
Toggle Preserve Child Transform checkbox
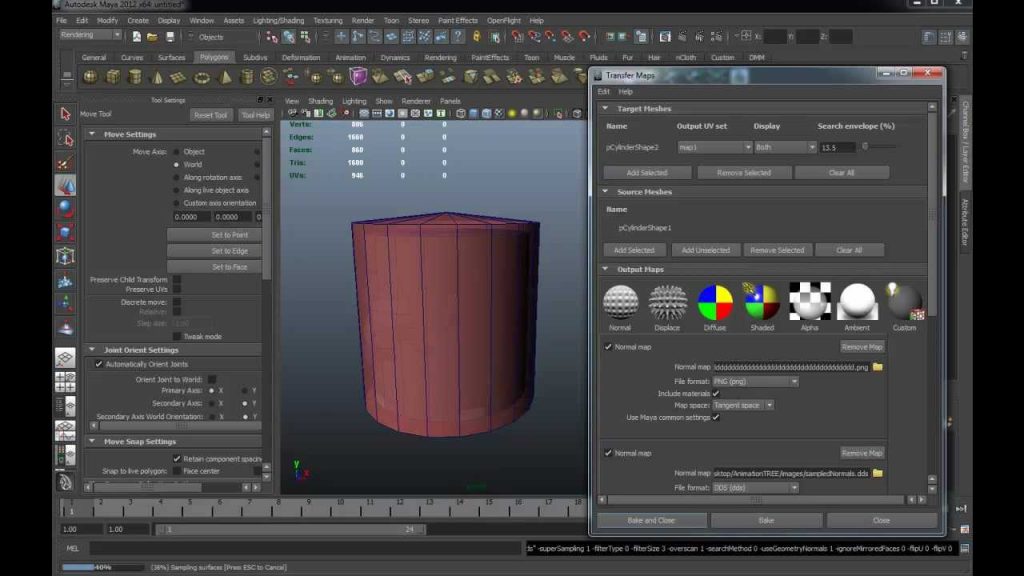177,280
